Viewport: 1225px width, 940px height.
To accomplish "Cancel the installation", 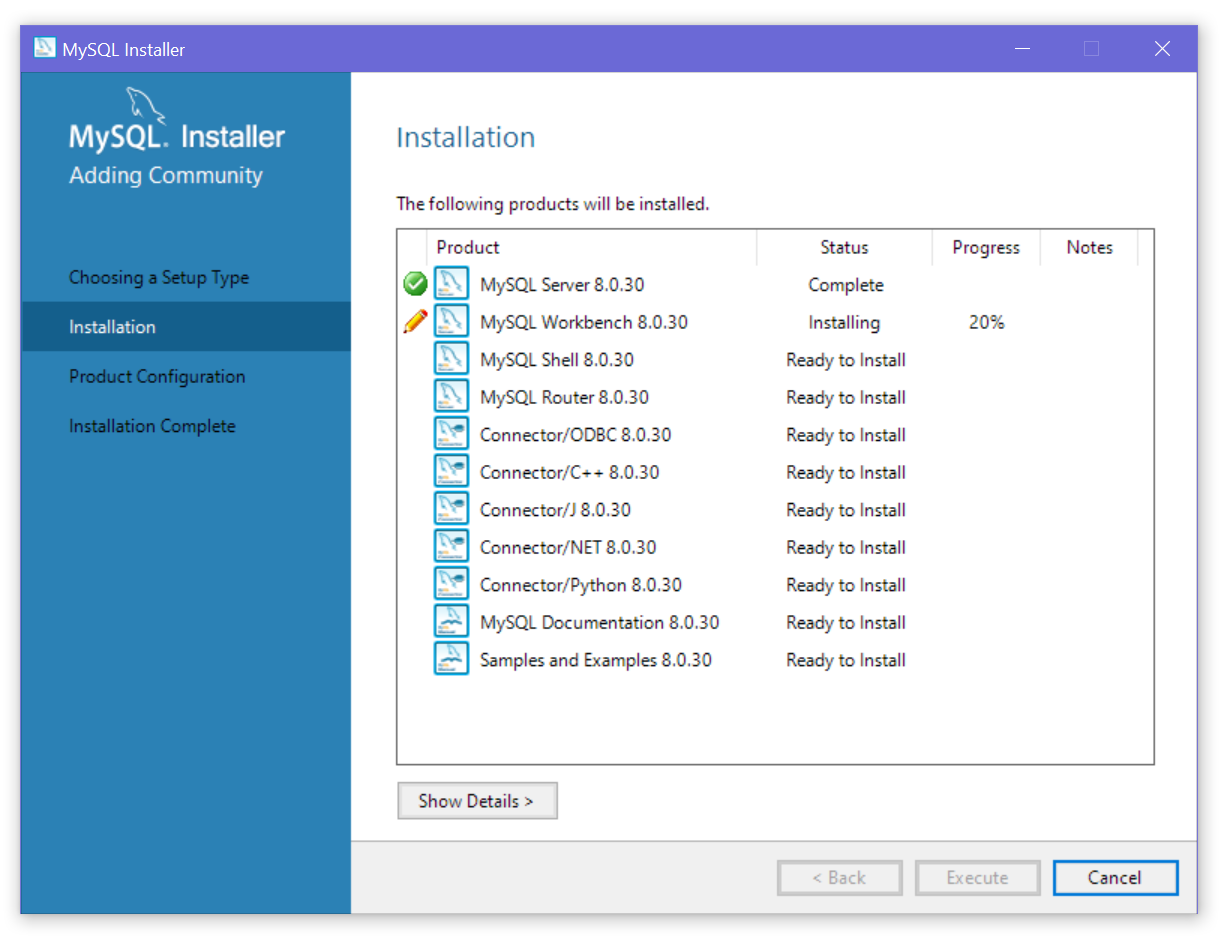I will pos(1115,878).
